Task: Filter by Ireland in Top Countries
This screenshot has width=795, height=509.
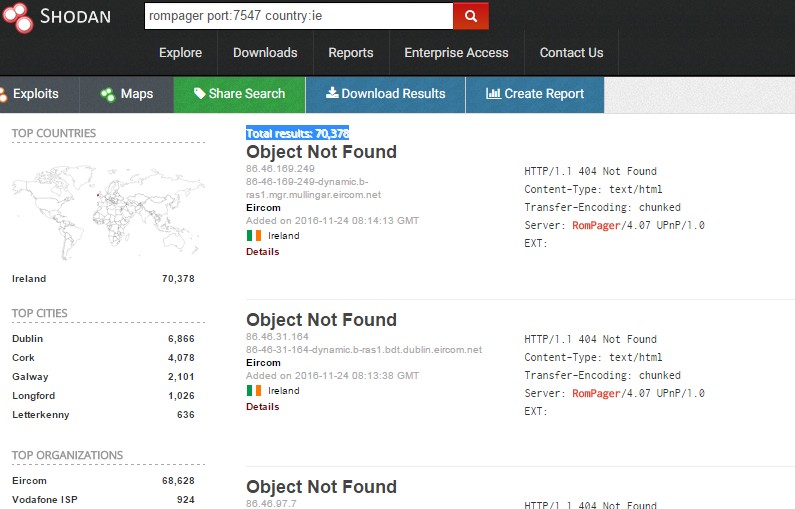Action: [x=29, y=278]
